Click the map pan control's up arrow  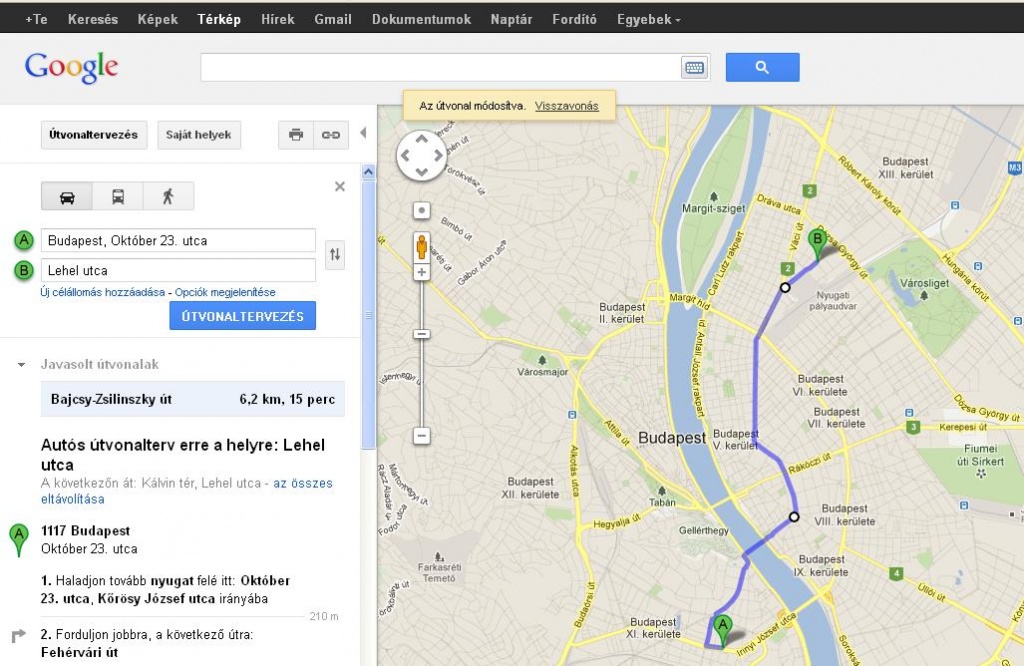click(x=422, y=139)
